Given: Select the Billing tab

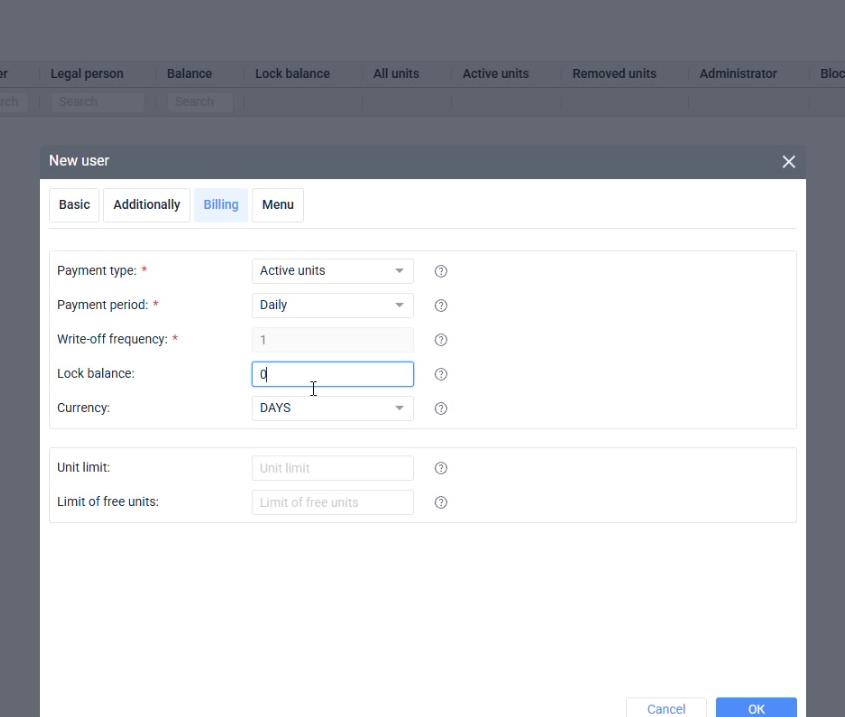Looking at the screenshot, I should [221, 205].
